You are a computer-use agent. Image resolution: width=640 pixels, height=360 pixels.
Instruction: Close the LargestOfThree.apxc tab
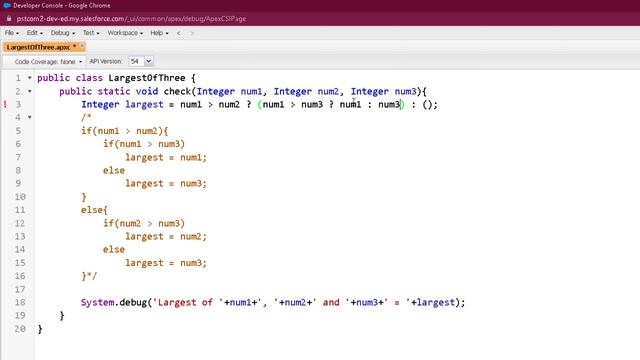[x=82, y=46]
